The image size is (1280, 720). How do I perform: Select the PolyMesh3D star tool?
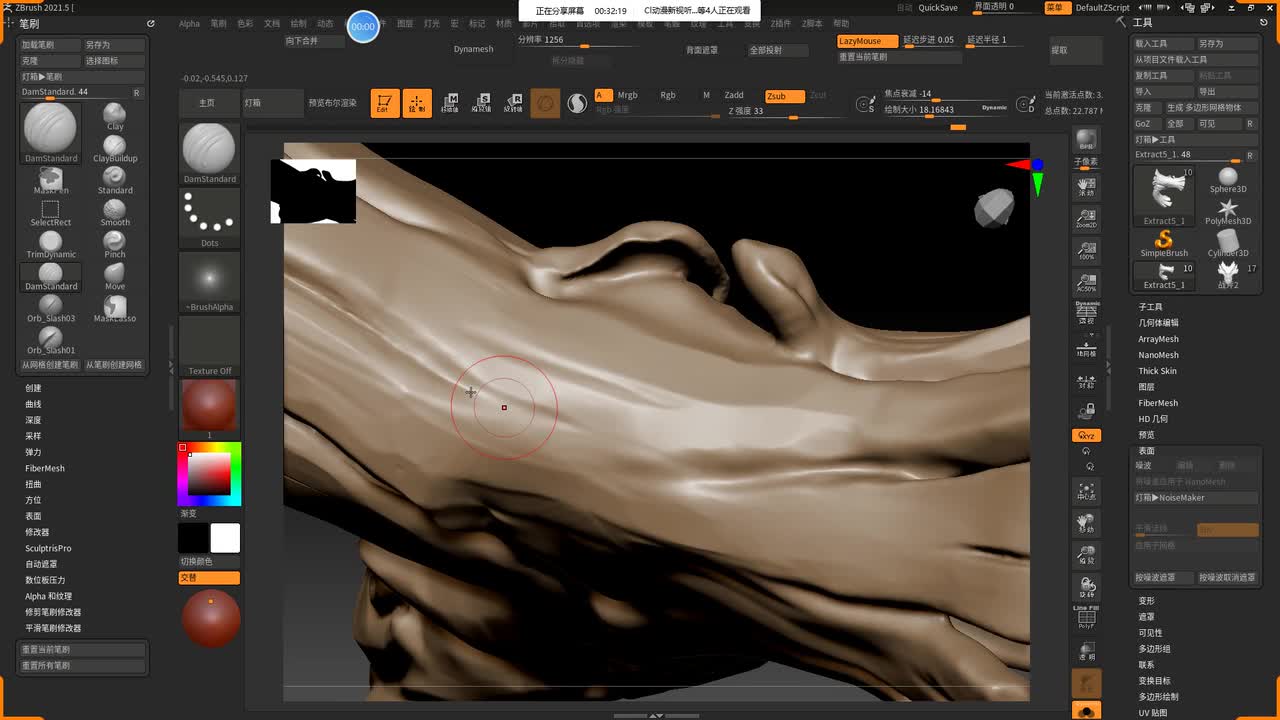pyautogui.click(x=1228, y=212)
